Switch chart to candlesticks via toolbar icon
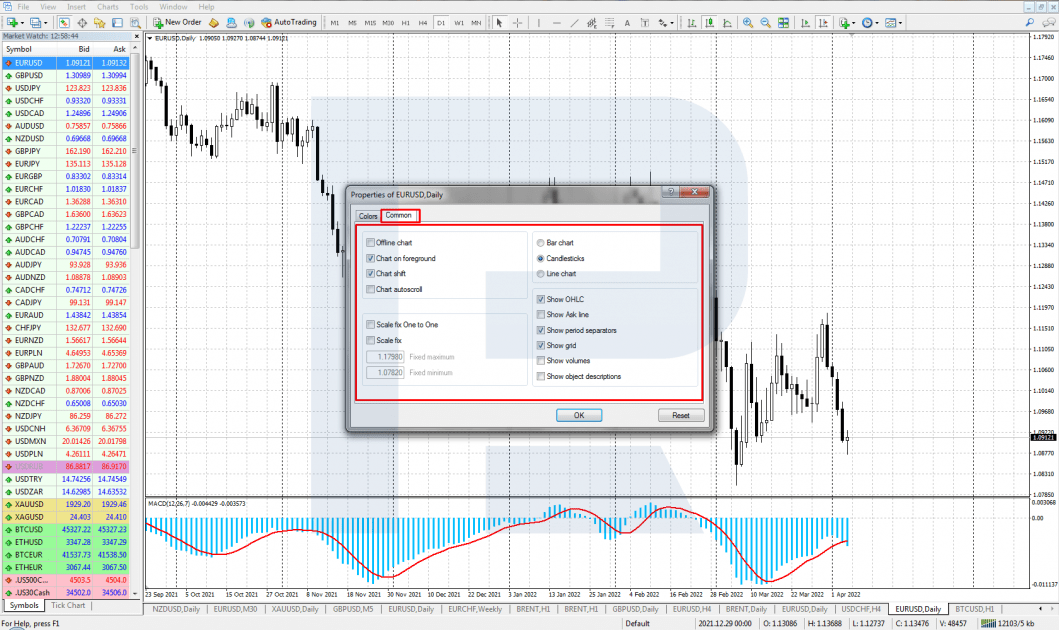Image resolution: width=1059 pixels, height=630 pixels. (709, 22)
